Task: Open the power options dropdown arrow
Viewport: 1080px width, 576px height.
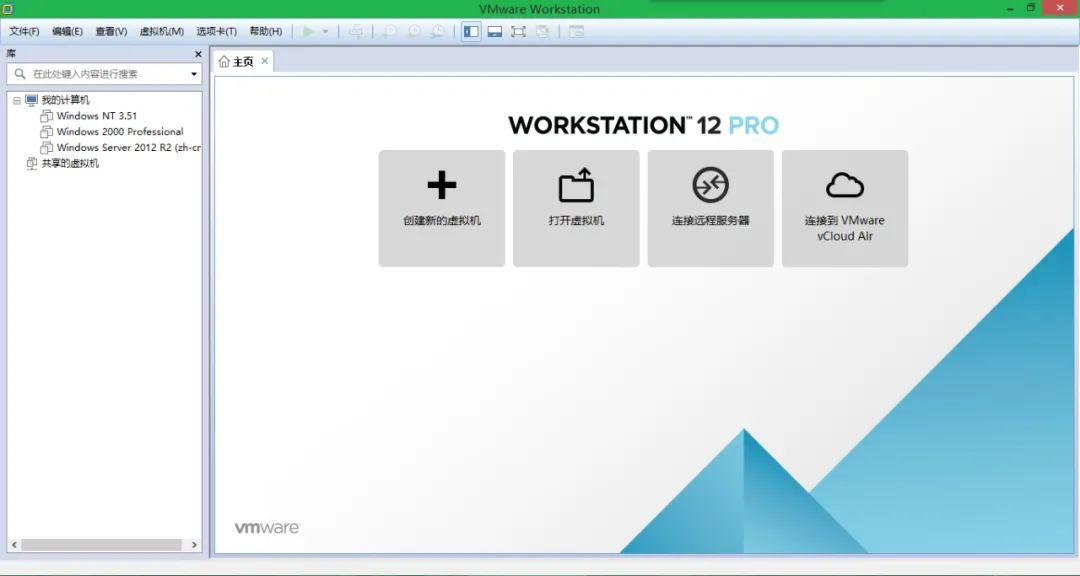Action: 326,31
